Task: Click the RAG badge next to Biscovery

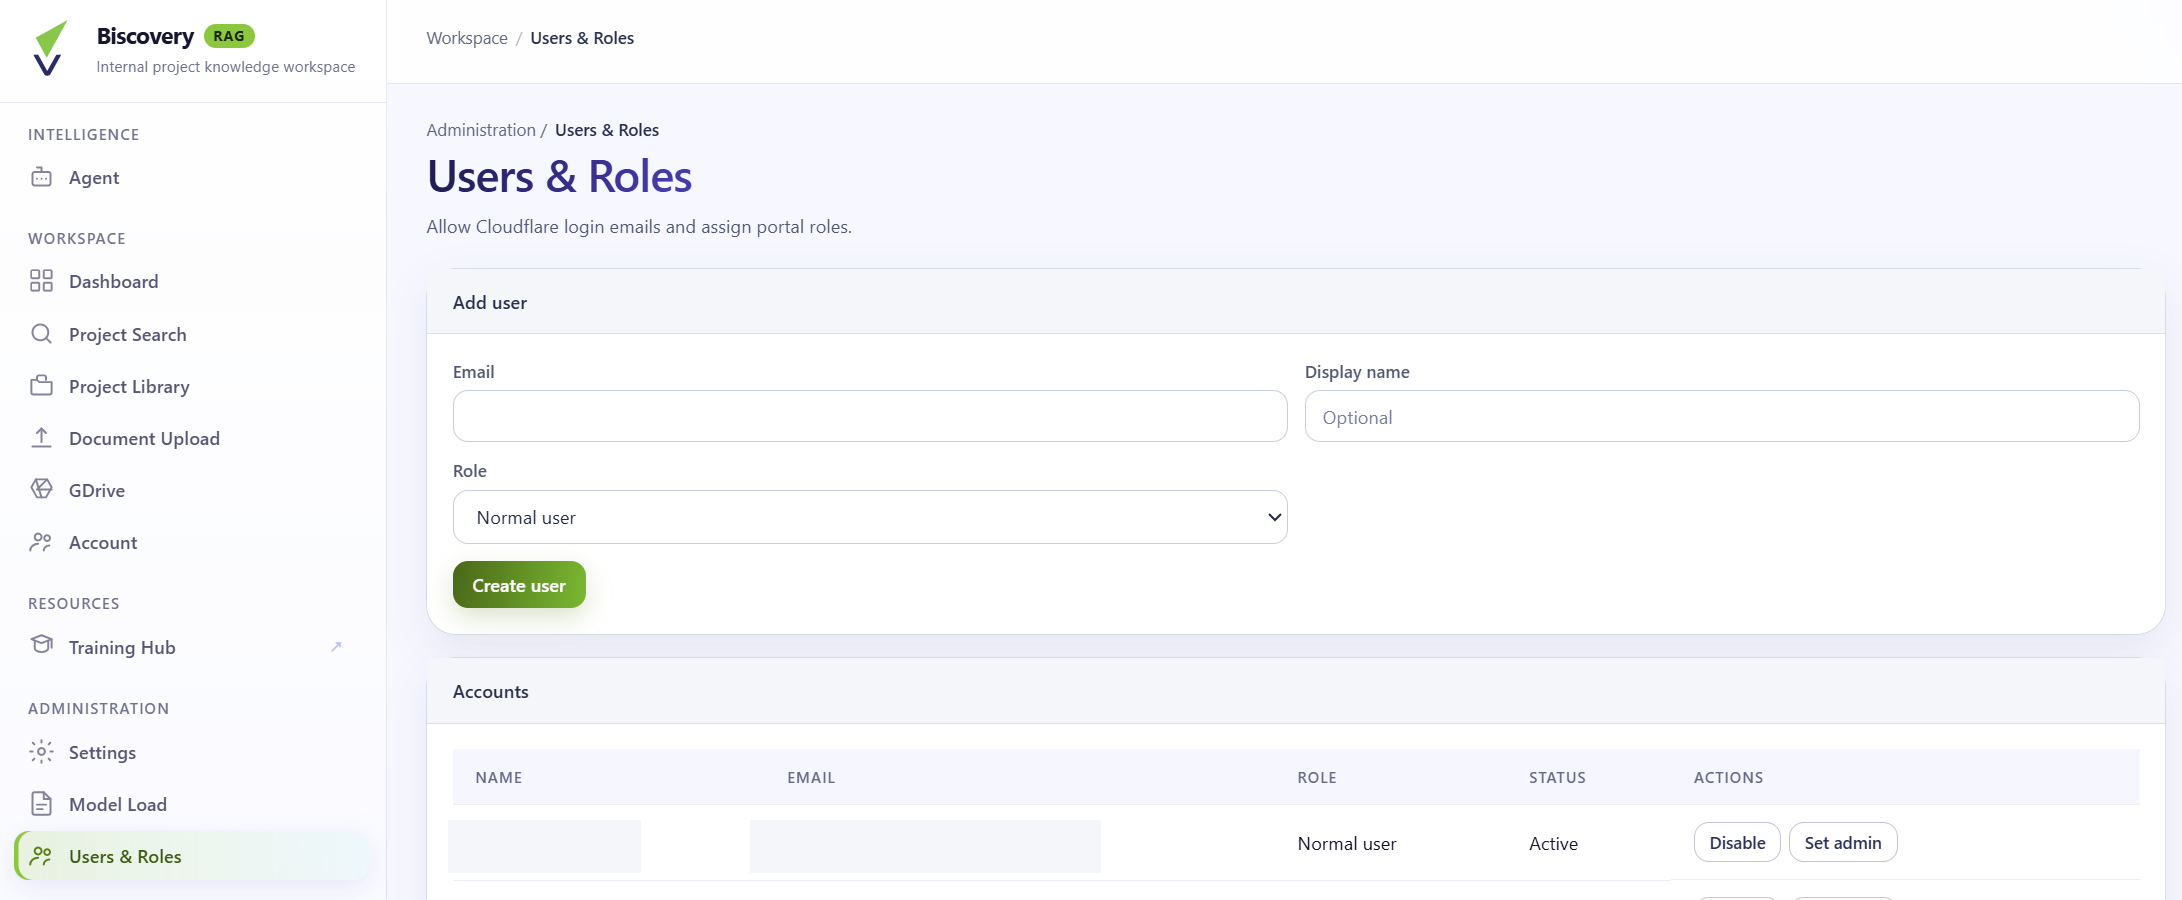Action: (x=229, y=36)
